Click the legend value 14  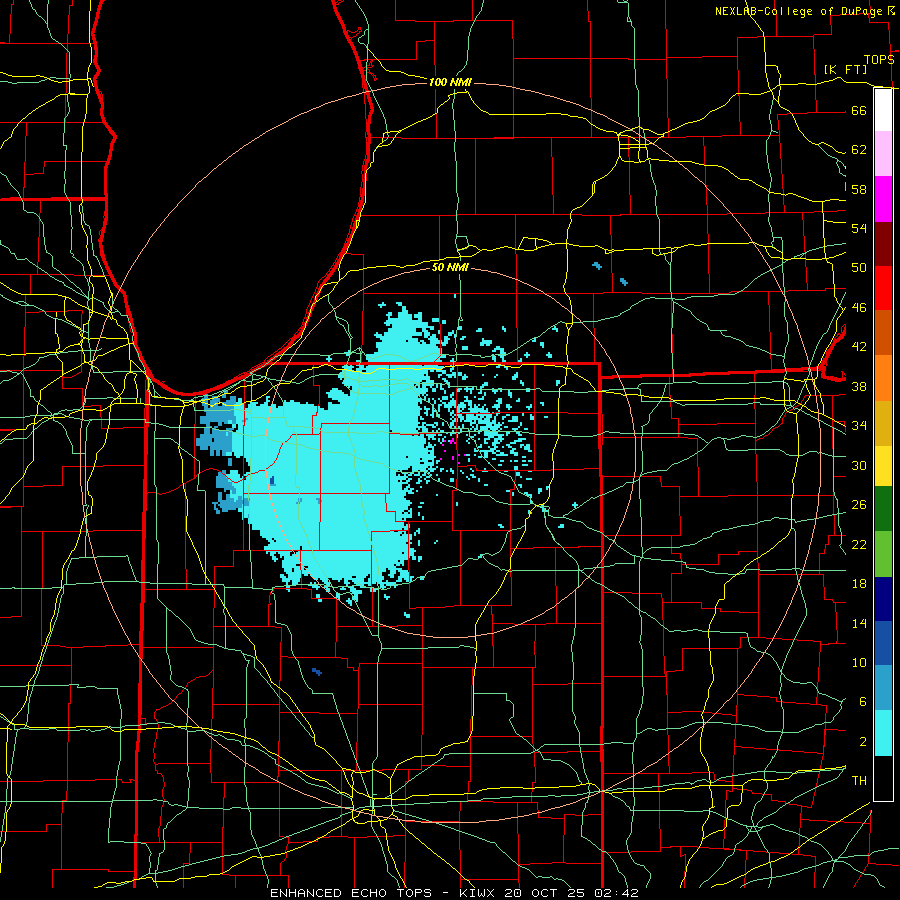click(x=859, y=623)
